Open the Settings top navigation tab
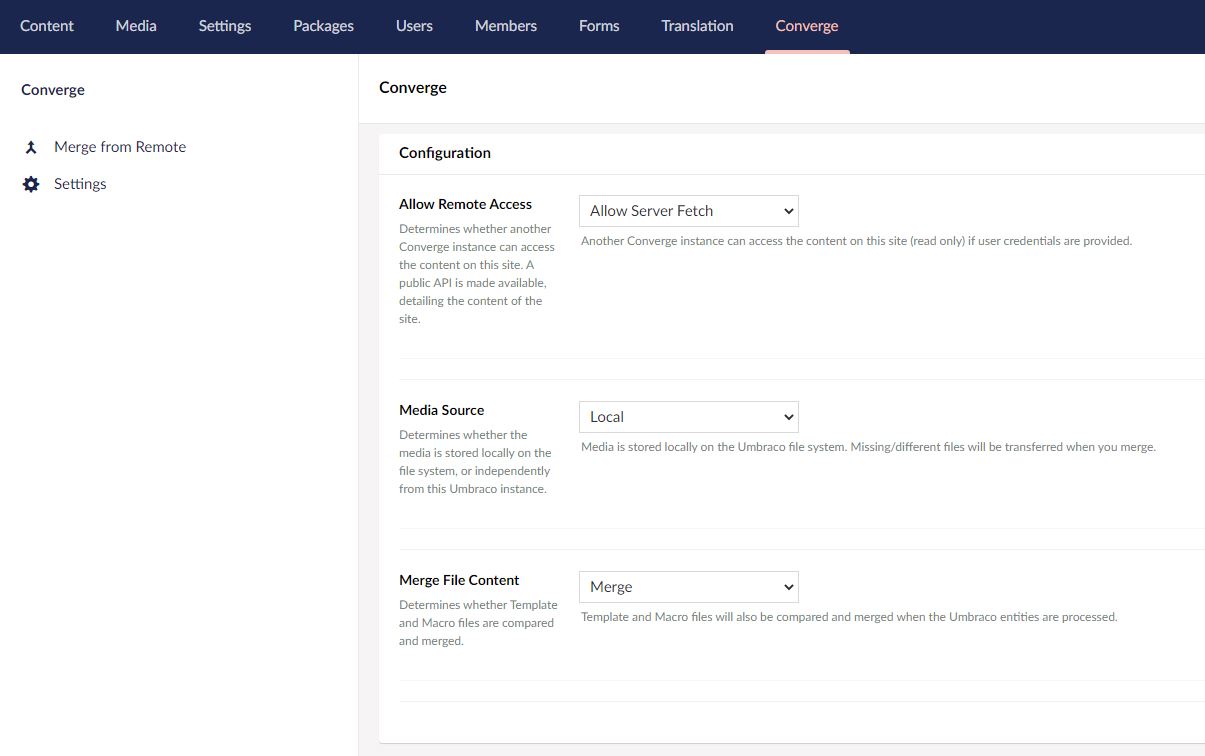Image resolution: width=1205 pixels, height=756 pixels. (225, 26)
